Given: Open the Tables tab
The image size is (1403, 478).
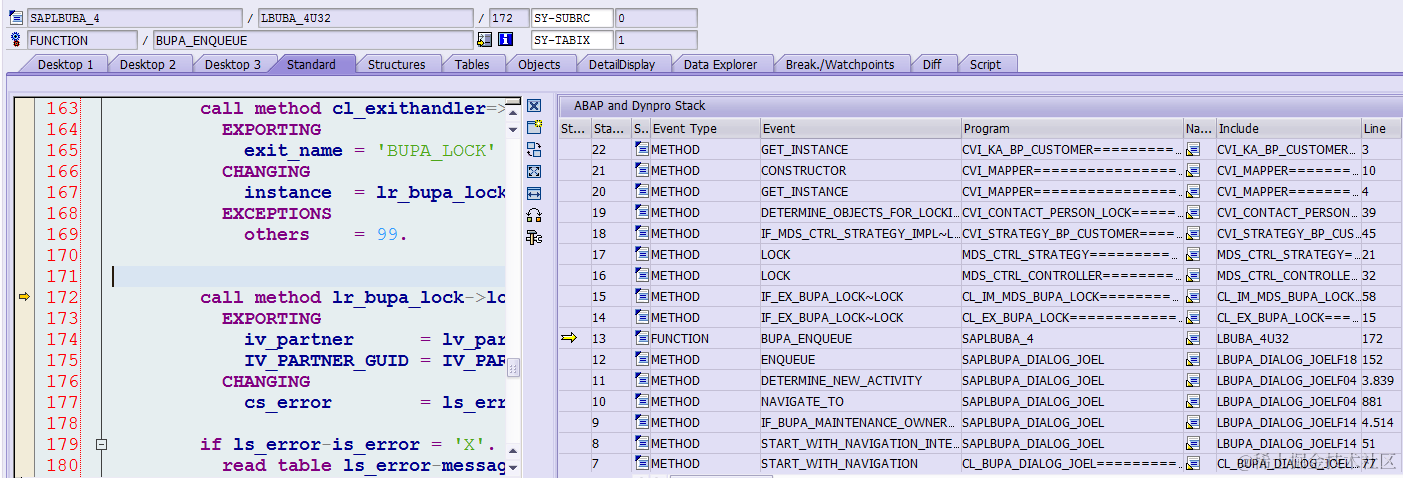Looking at the screenshot, I should 472,64.
